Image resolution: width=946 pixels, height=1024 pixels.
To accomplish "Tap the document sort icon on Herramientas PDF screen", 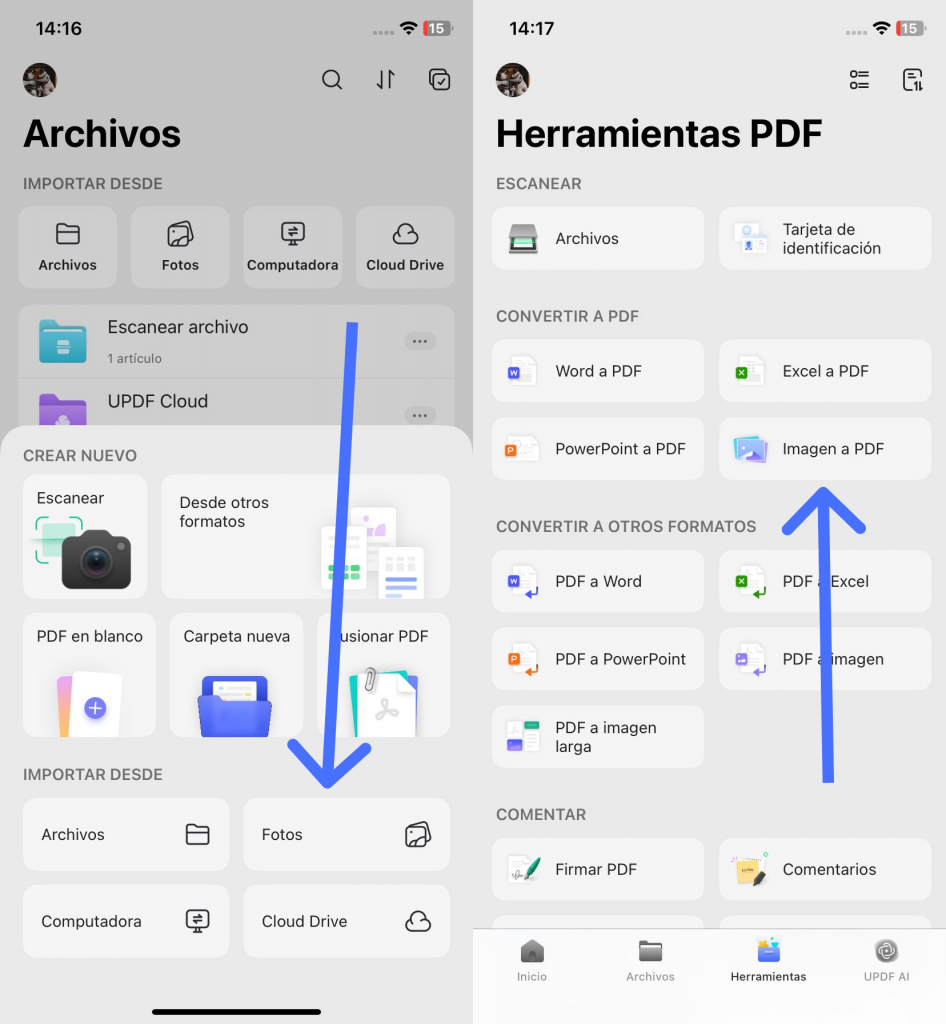I will tap(913, 80).
